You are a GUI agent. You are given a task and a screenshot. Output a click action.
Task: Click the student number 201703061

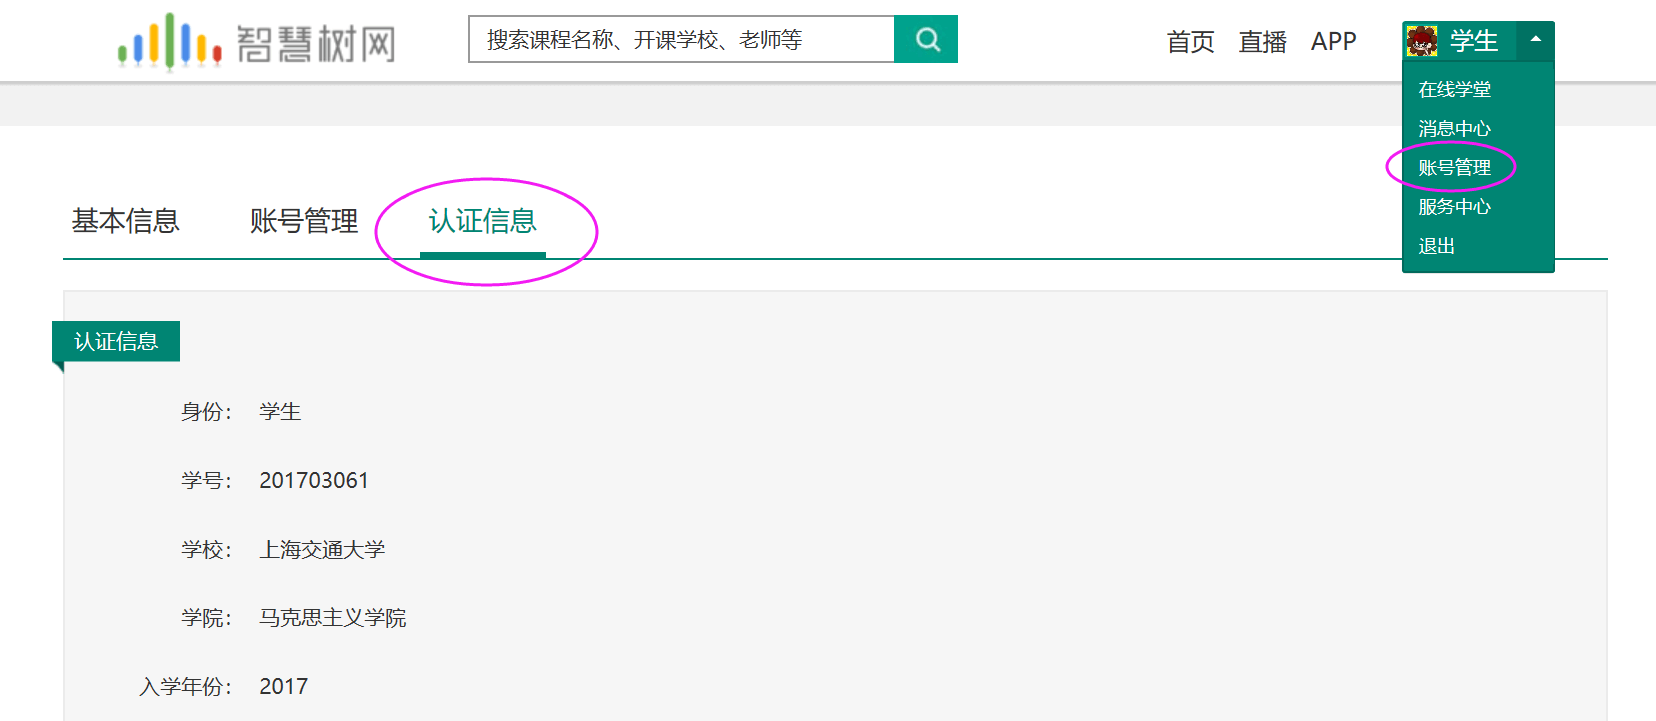[314, 481]
